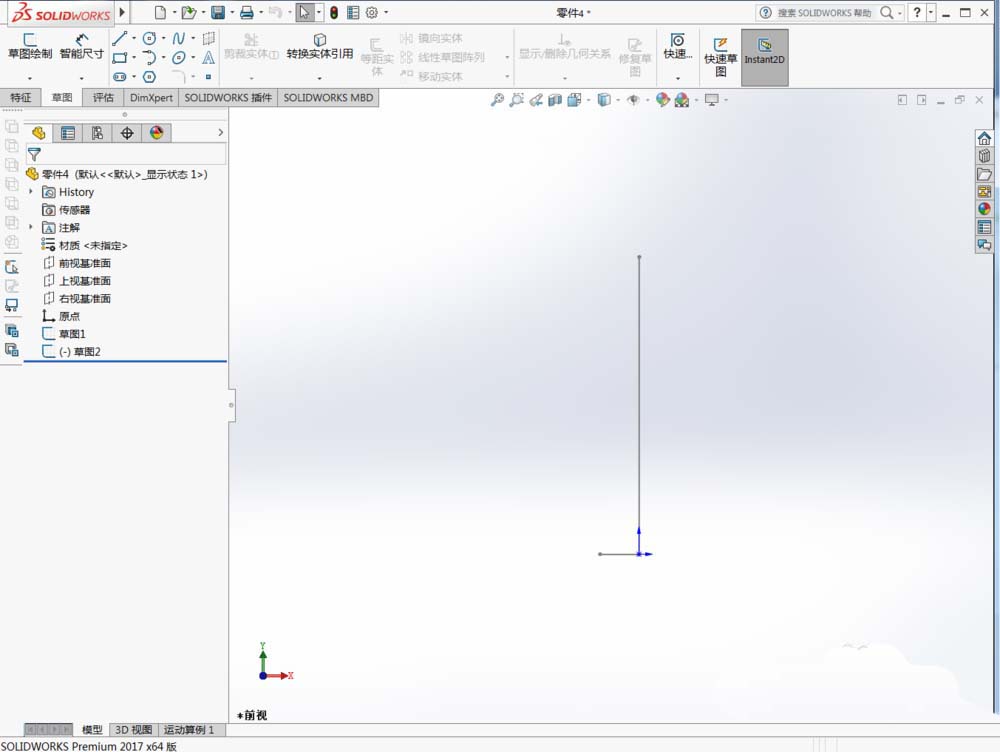The image size is (1000, 752).
Task: Select the Ellipse sketch tool
Action: coord(179,57)
